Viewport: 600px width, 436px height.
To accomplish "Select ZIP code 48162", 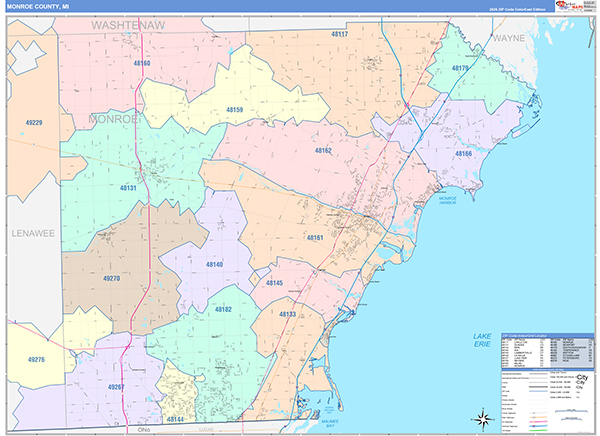I will (323, 150).
